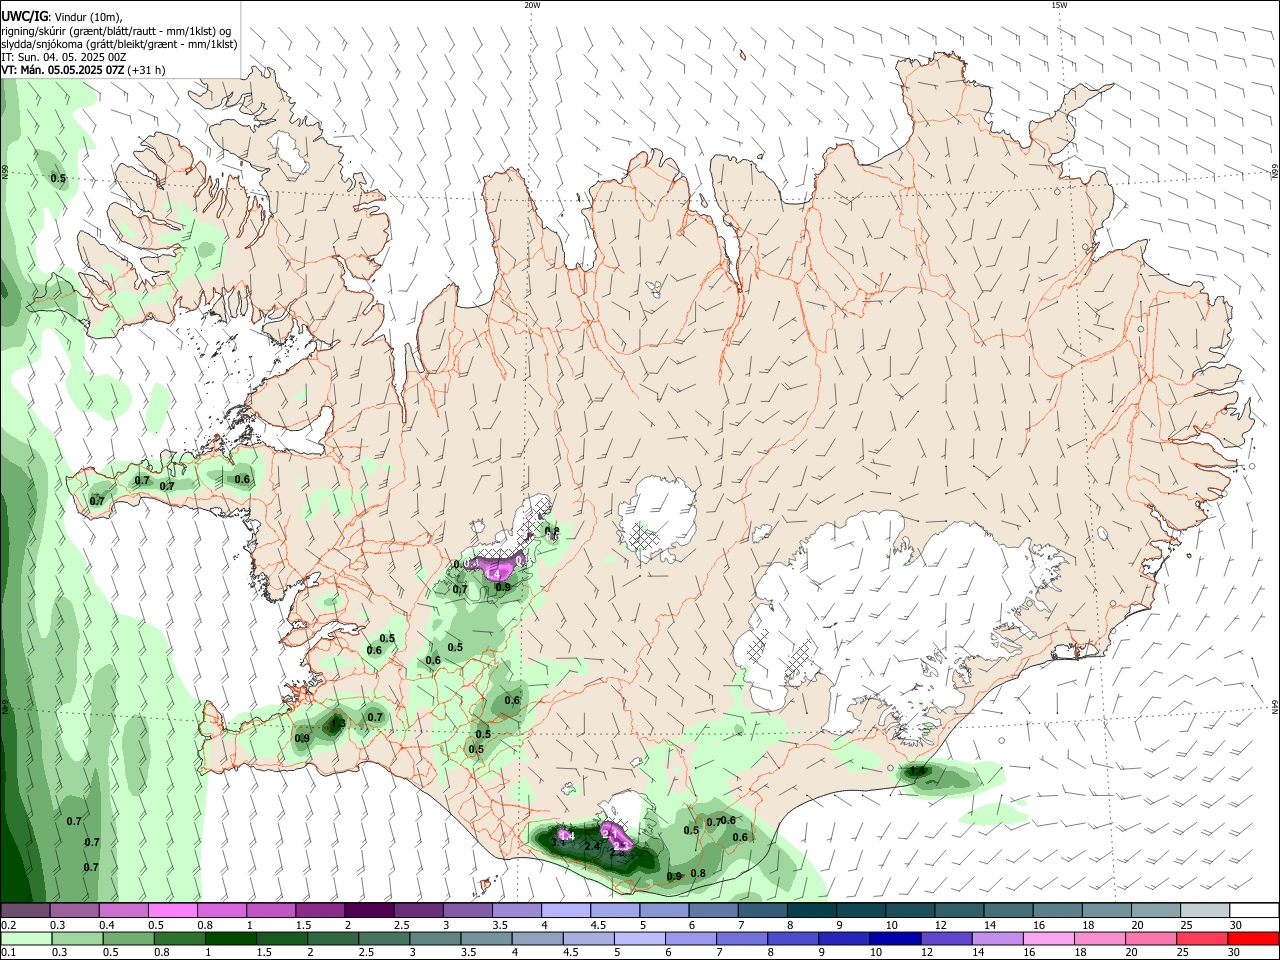The height and width of the screenshot is (960, 1280).
Task: Select the '3.1' precipitation value on south coast
Action: (x=559, y=843)
